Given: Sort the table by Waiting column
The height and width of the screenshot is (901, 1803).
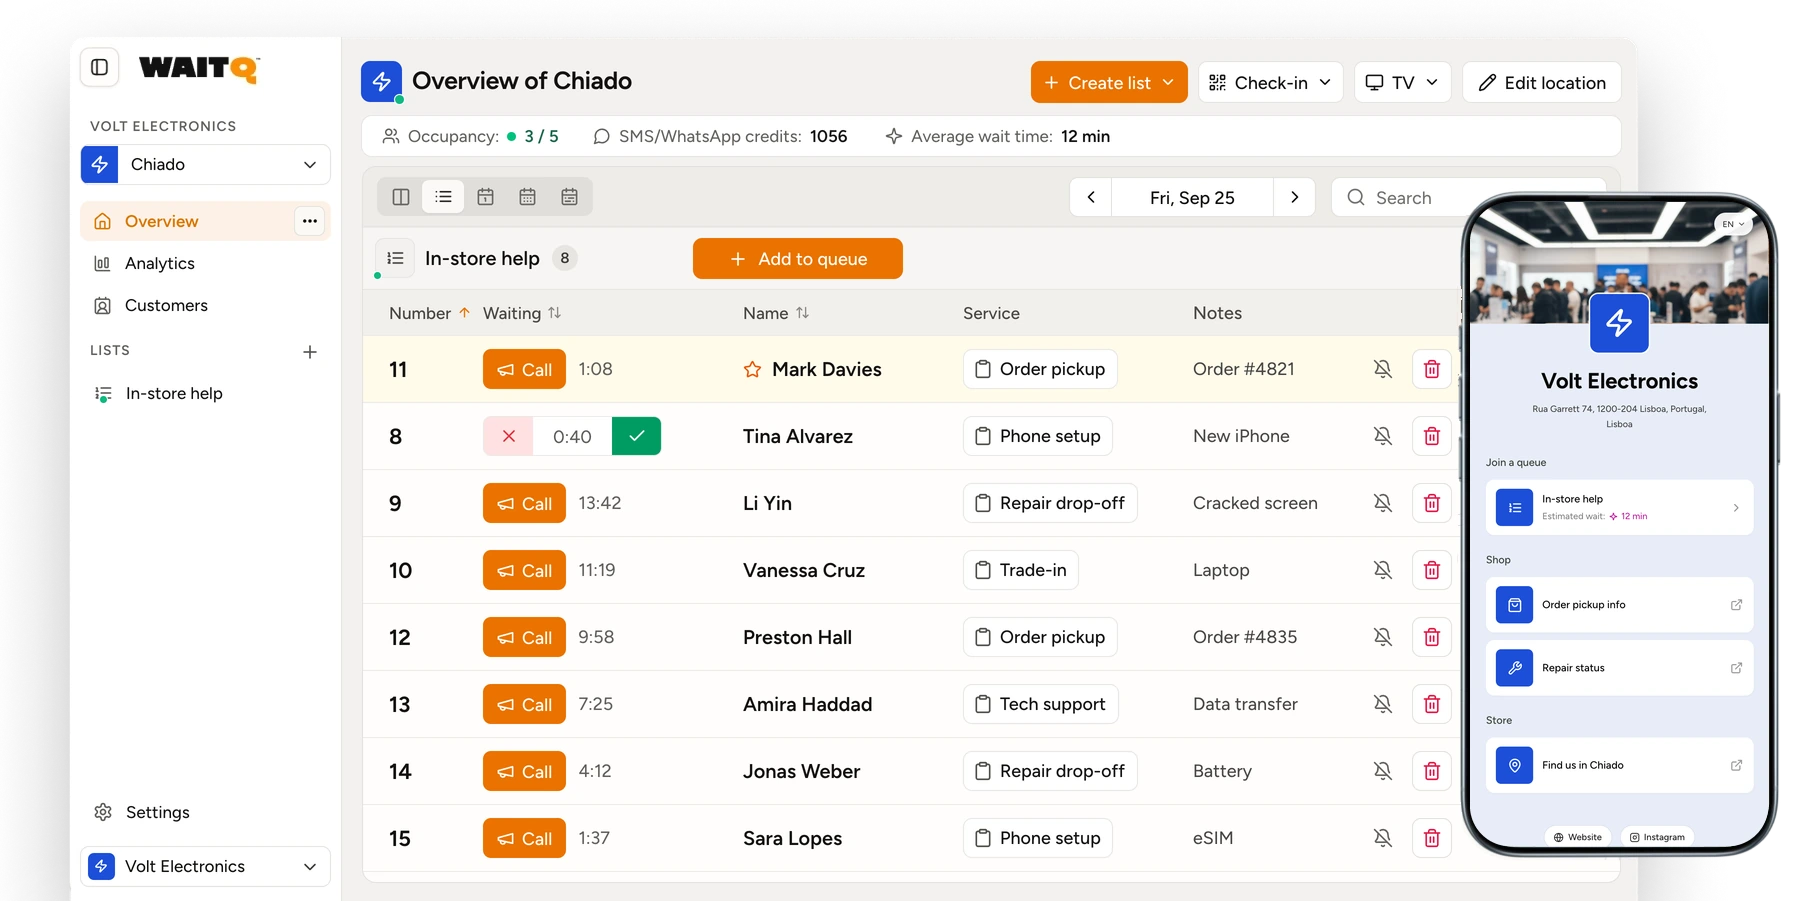Looking at the screenshot, I should (x=522, y=313).
